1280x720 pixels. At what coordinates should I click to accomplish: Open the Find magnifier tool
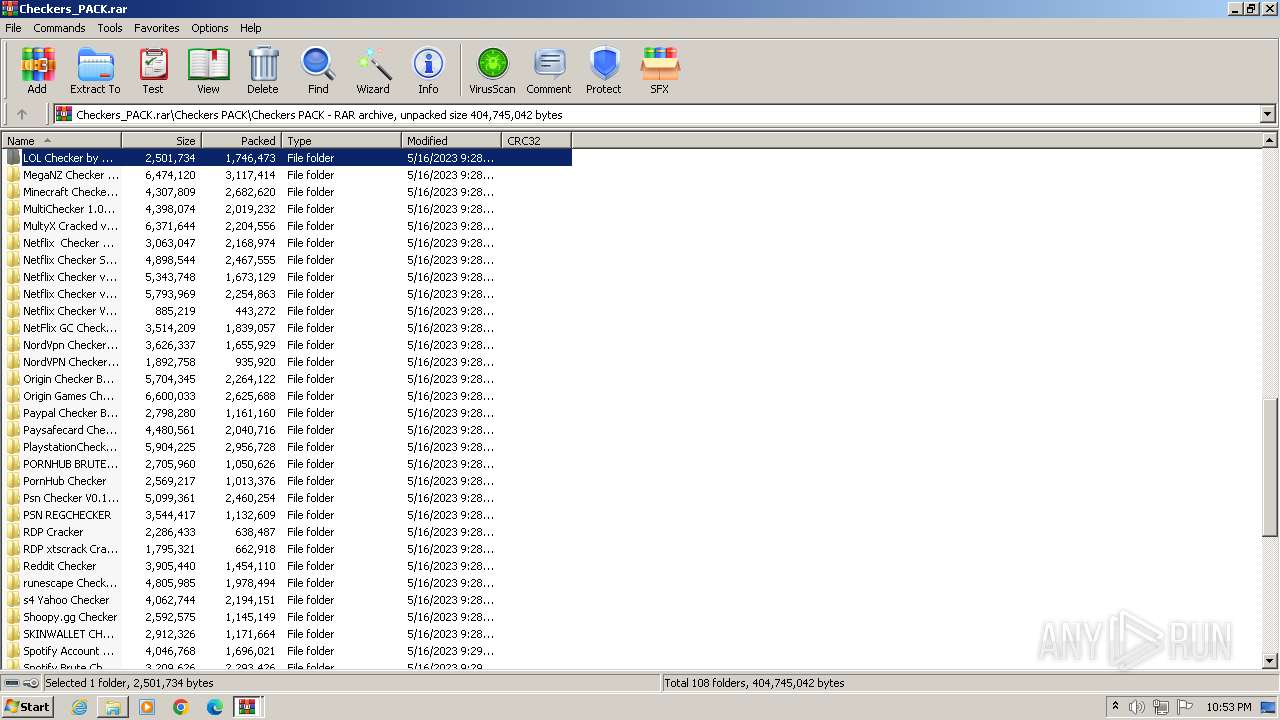point(318,71)
